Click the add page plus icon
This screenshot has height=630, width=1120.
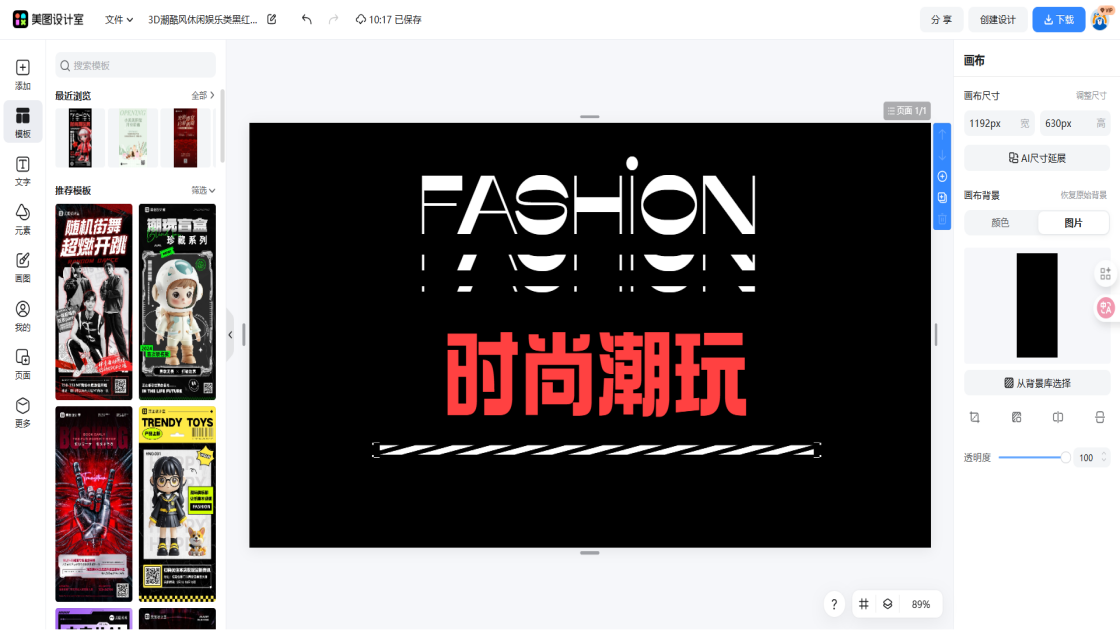[942, 176]
